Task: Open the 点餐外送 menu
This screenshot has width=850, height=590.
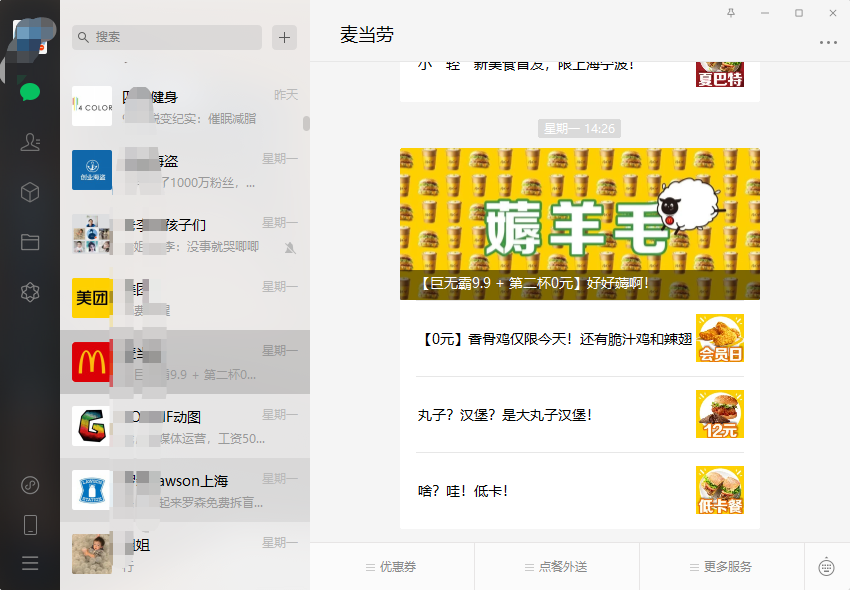Action: pyautogui.click(x=557, y=567)
